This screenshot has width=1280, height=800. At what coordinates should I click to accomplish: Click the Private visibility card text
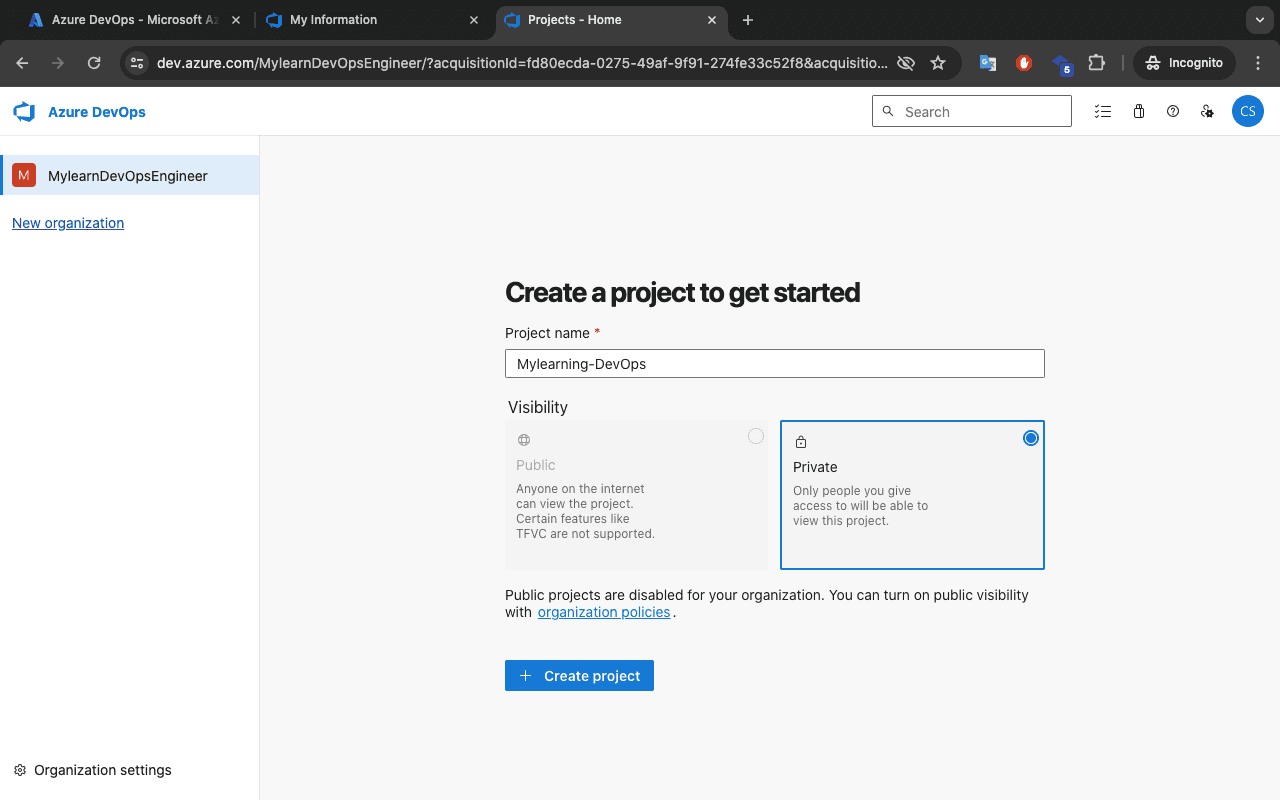click(860, 506)
